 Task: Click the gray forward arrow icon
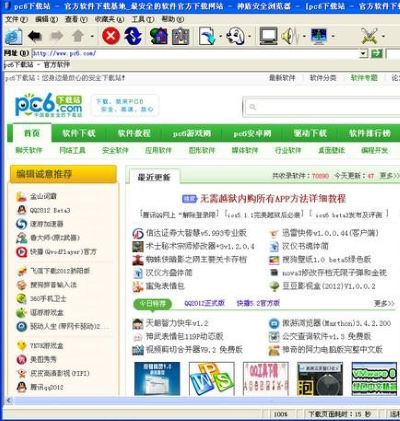pyautogui.click(x=57, y=36)
